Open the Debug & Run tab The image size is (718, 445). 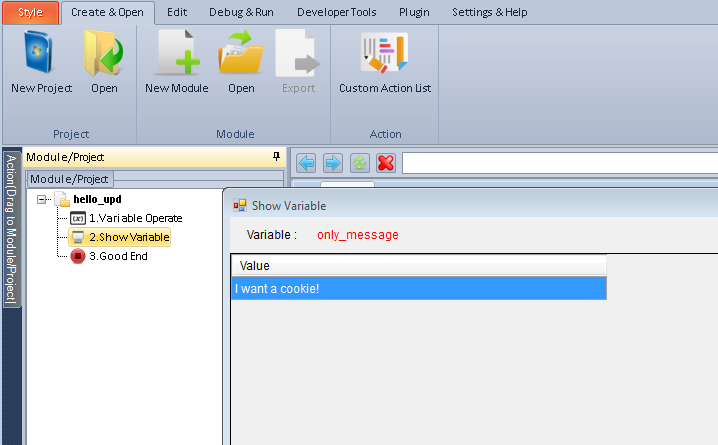(x=240, y=12)
